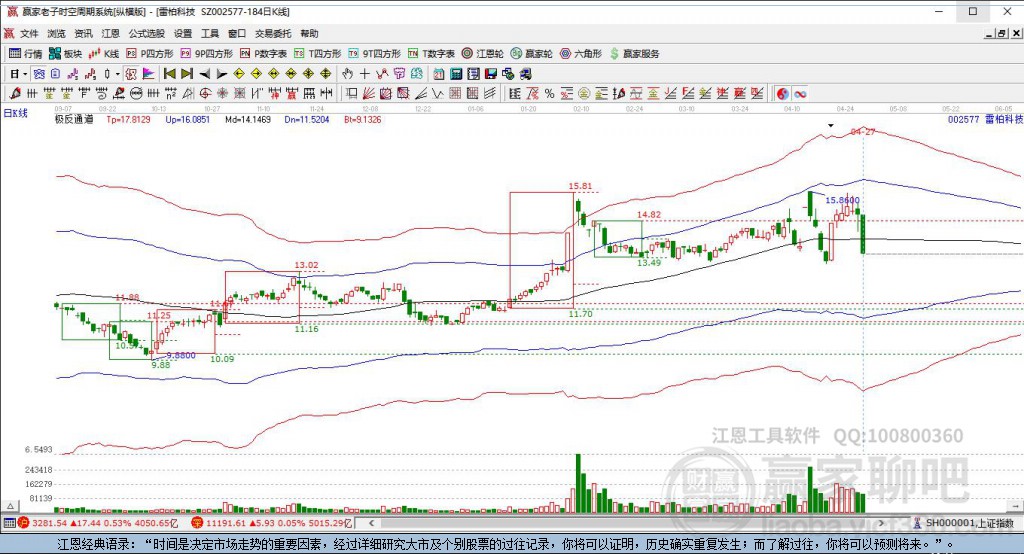Screen dimensions: 1024x554
Task: Expand the candlestick style dropdown arrow
Action: (118, 74)
